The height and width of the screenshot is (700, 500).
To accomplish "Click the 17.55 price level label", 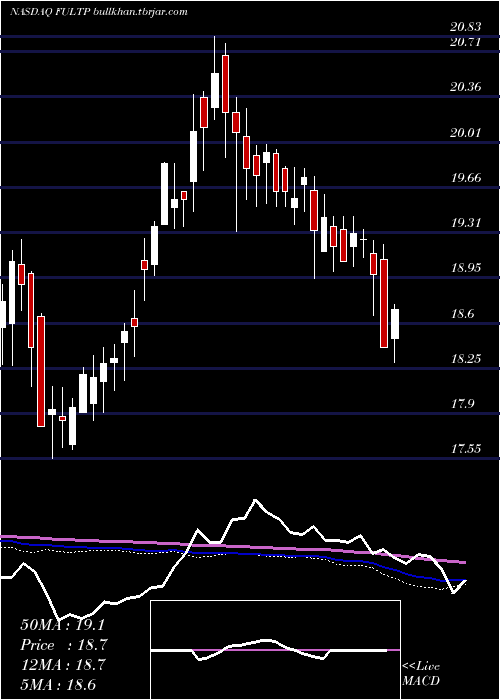I will (x=466, y=449).
